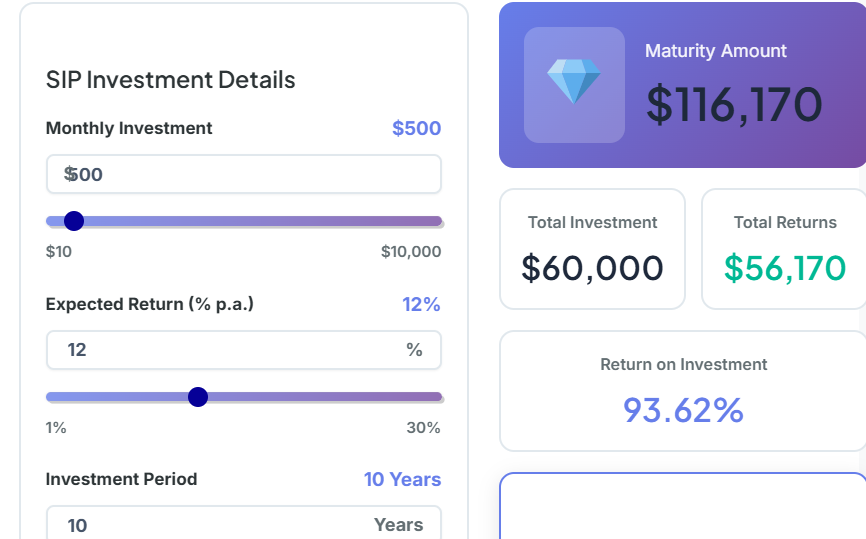Click the Expected Return input field
Screen dimensions: 866x539
point(230,350)
